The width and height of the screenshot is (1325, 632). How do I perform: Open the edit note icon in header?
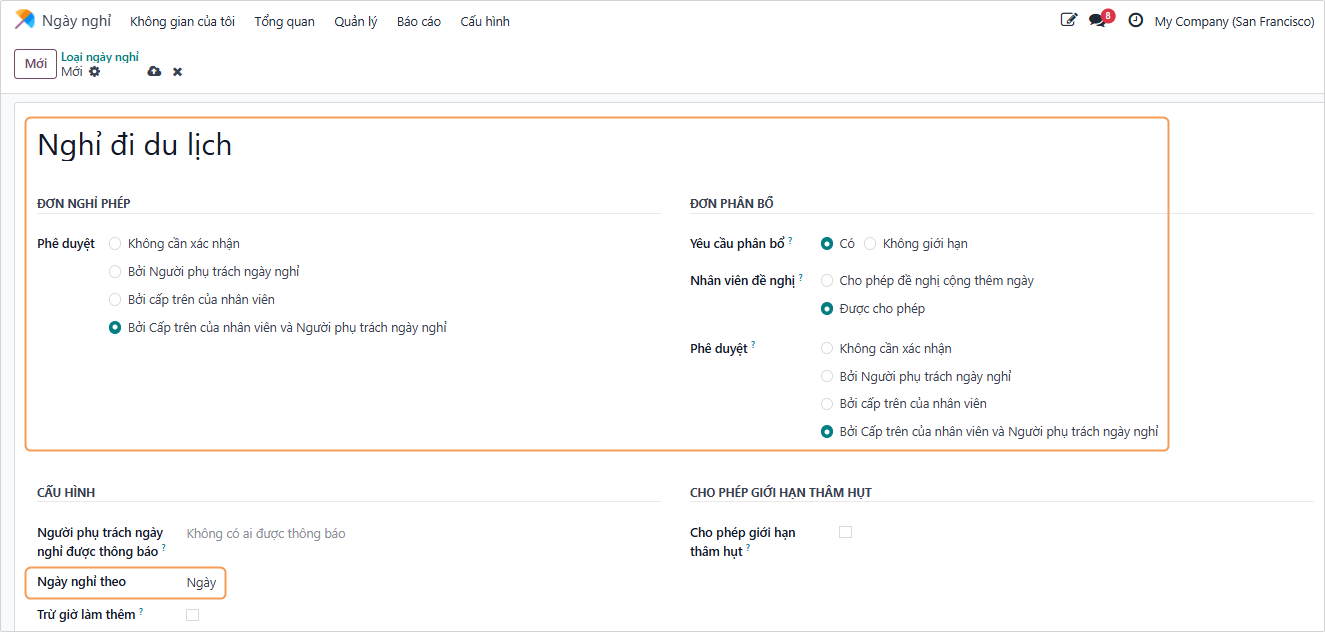click(x=1069, y=20)
